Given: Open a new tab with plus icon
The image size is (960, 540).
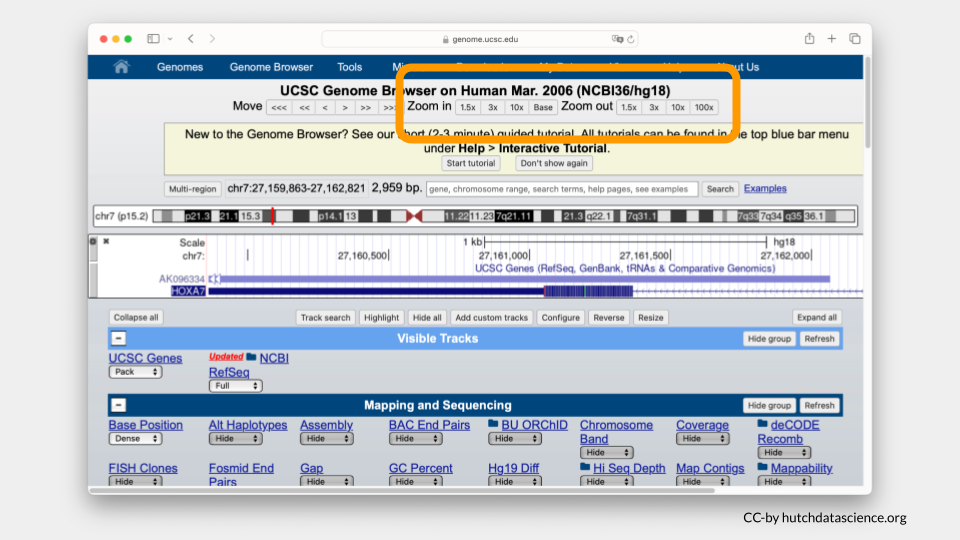Looking at the screenshot, I should point(831,39).
